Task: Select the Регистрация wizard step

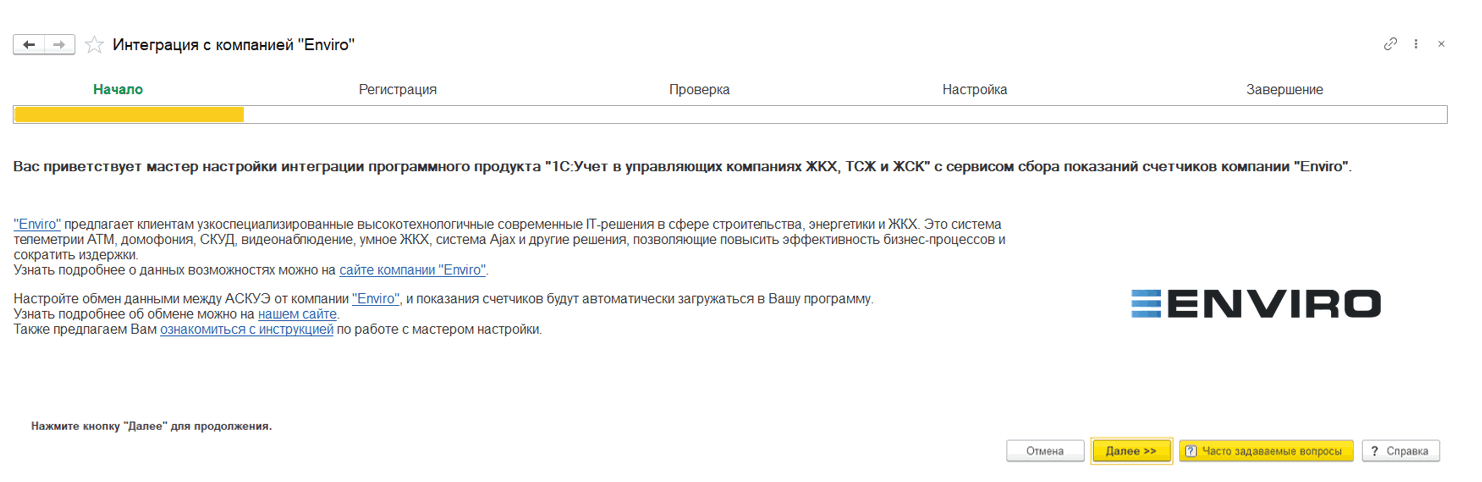Action: pyautogui.click(x=398, y=89)
